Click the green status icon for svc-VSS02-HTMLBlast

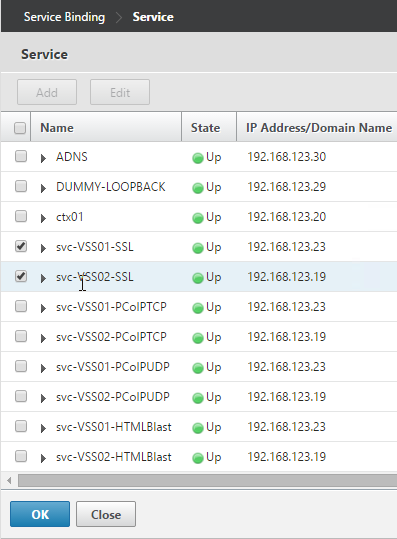click(x=198, y=458)
